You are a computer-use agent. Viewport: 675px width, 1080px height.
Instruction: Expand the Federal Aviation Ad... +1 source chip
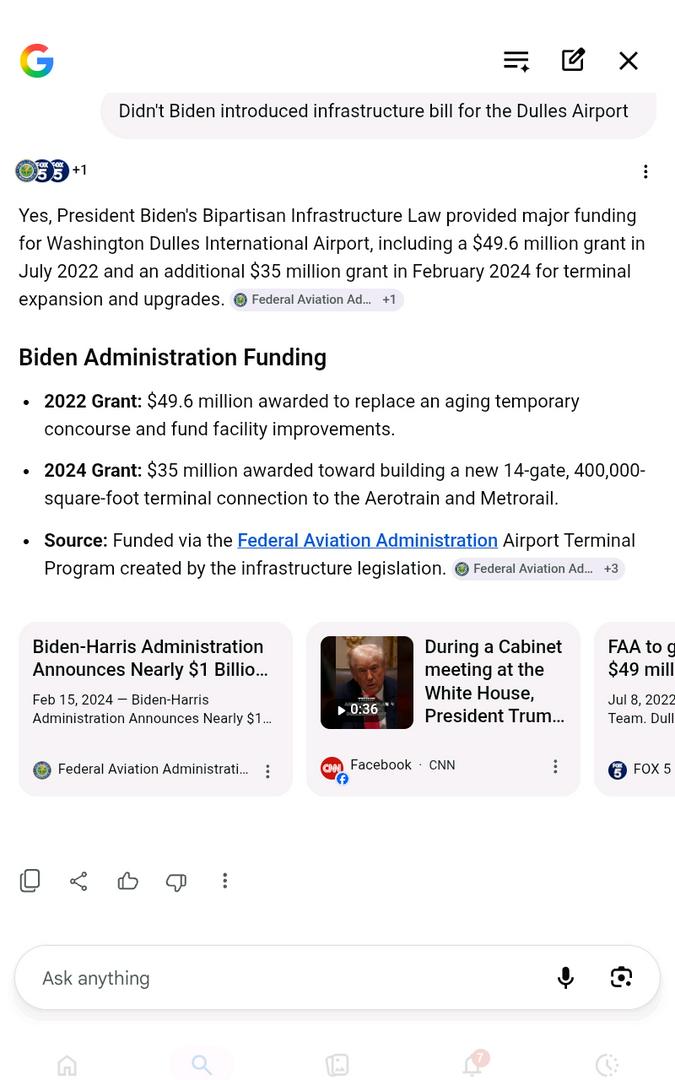click(316, 300)
